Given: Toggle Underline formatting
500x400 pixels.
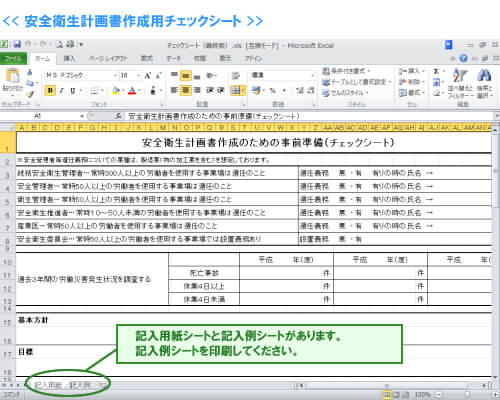Looking at the screenshot, I should coord(72,90).
